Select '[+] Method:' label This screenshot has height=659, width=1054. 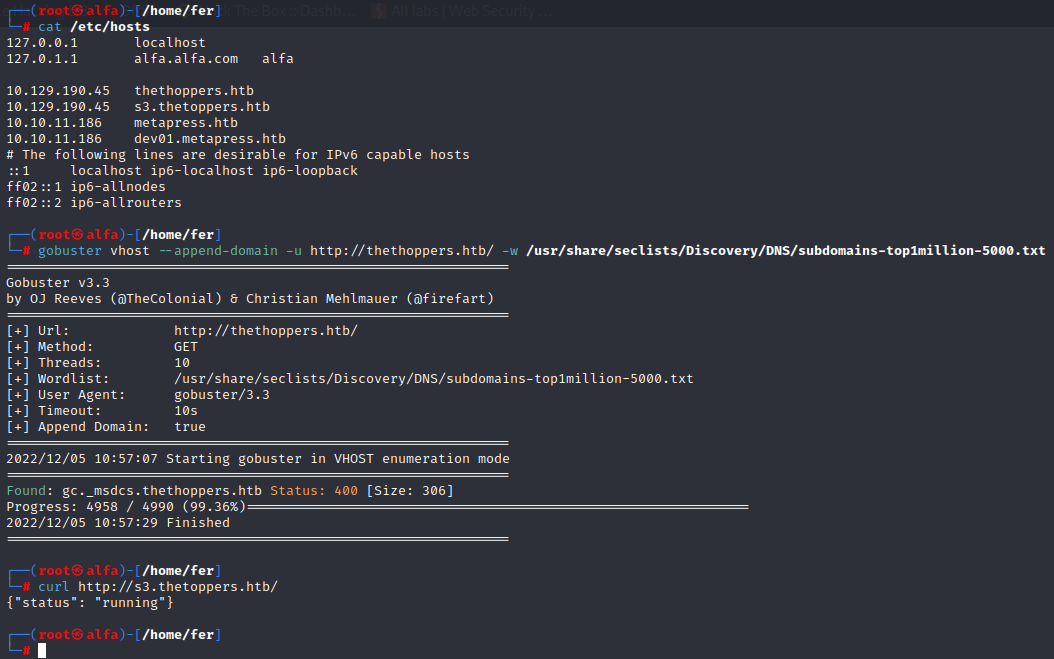50,347
